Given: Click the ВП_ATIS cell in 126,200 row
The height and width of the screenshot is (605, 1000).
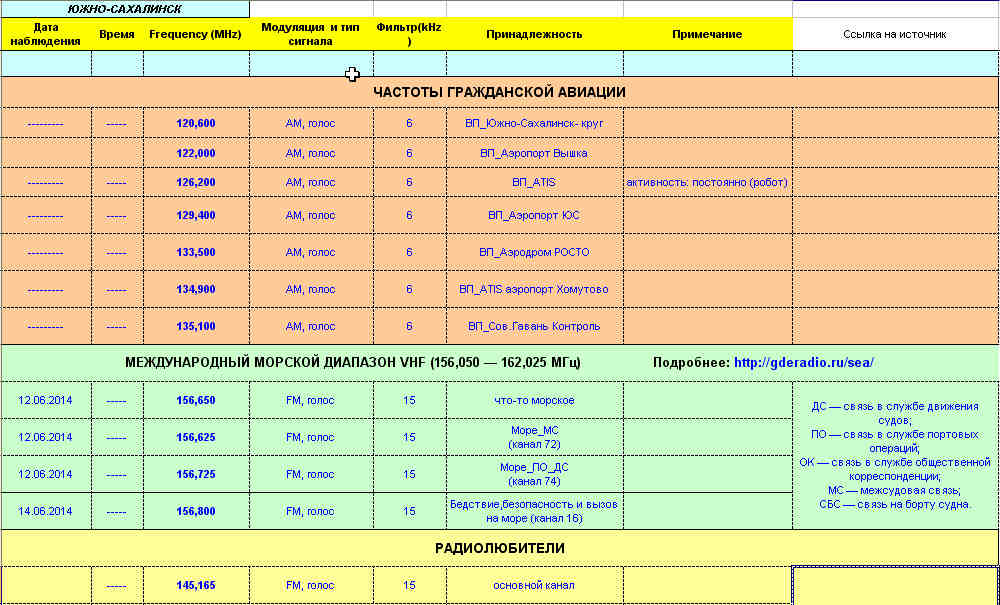Looking at the screenshot, I should 534,182.
